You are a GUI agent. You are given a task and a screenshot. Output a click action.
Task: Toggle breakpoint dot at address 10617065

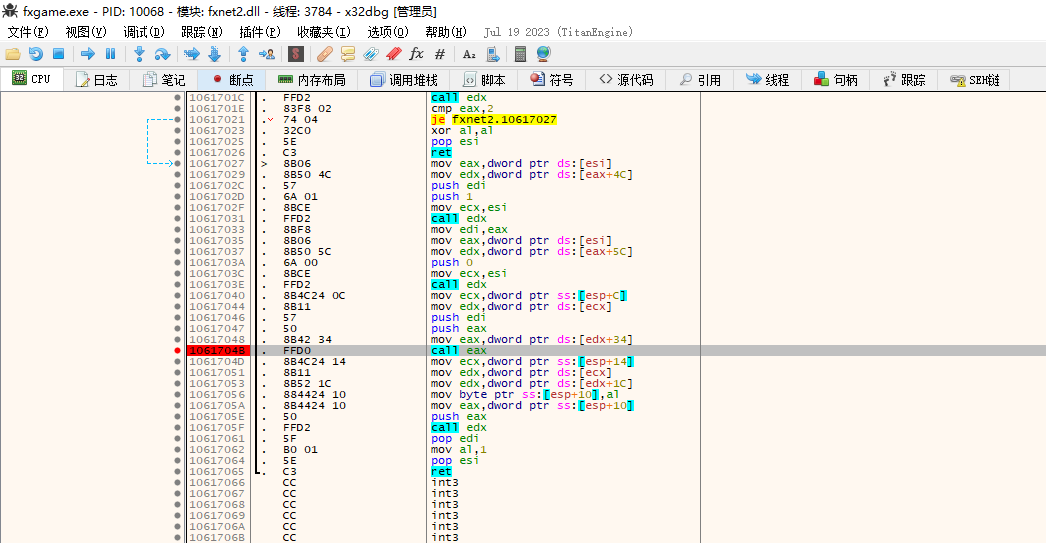click(177, 472)
